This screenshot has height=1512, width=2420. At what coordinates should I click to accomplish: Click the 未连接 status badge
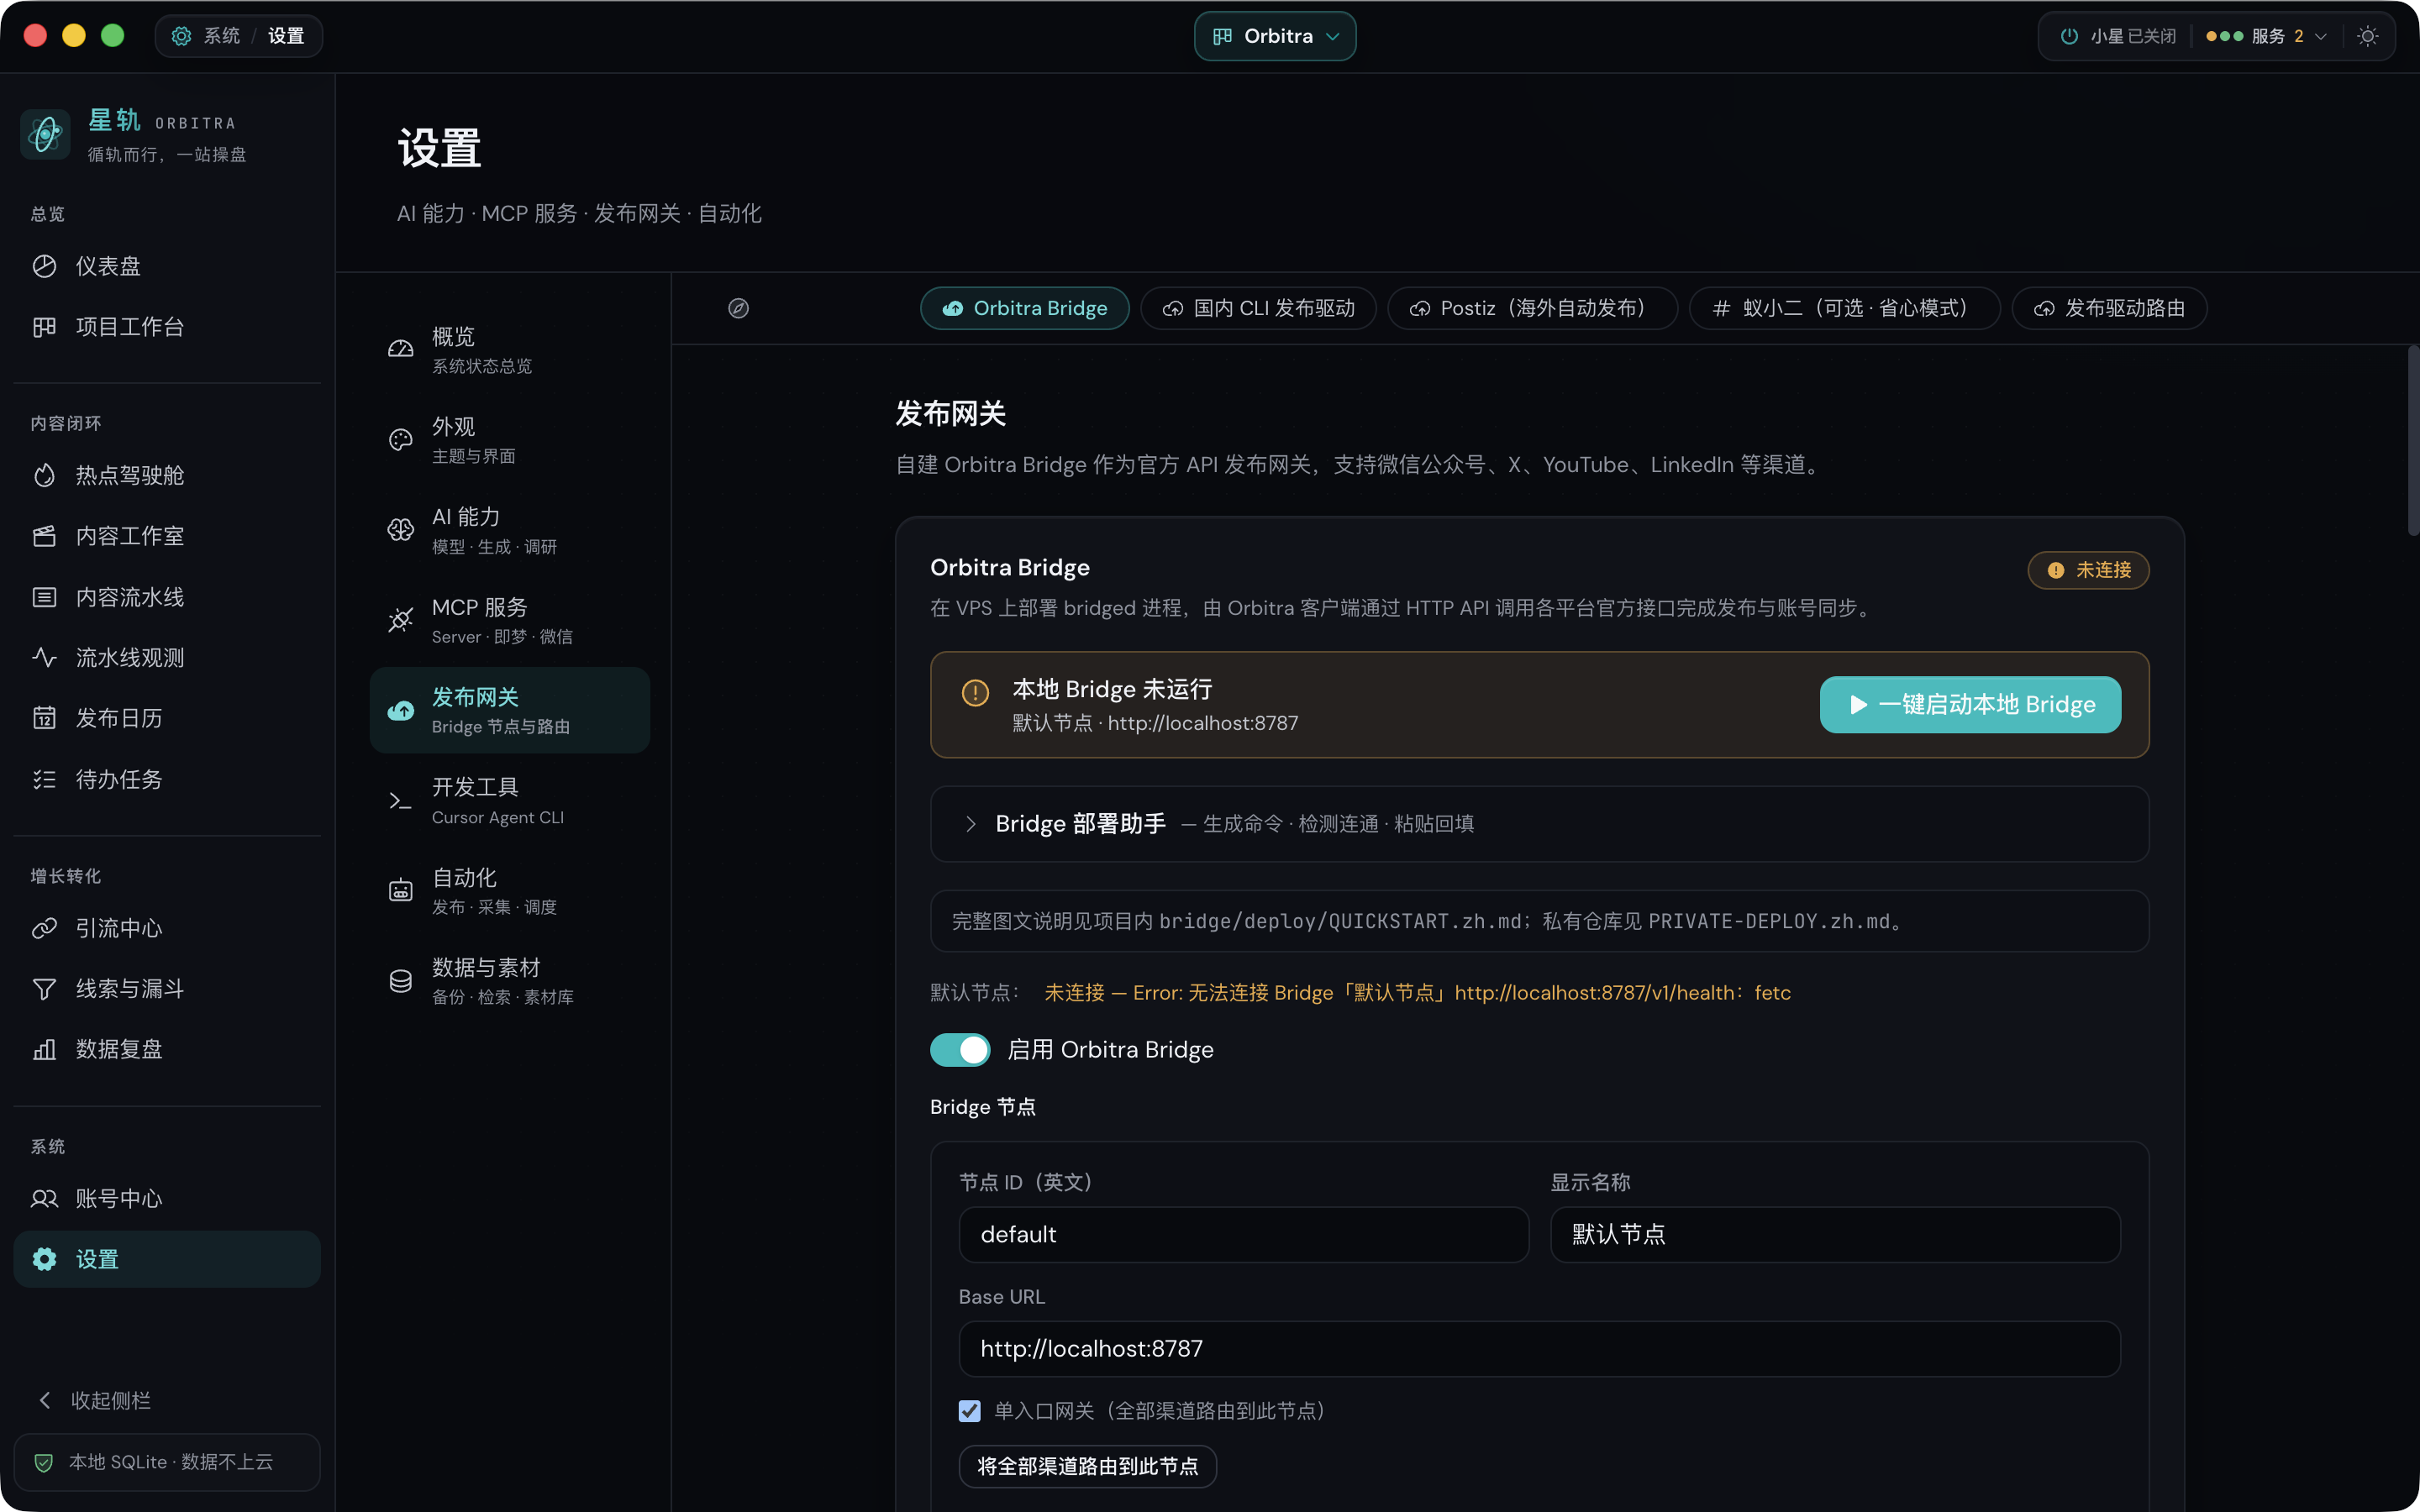pos(2088,570)
